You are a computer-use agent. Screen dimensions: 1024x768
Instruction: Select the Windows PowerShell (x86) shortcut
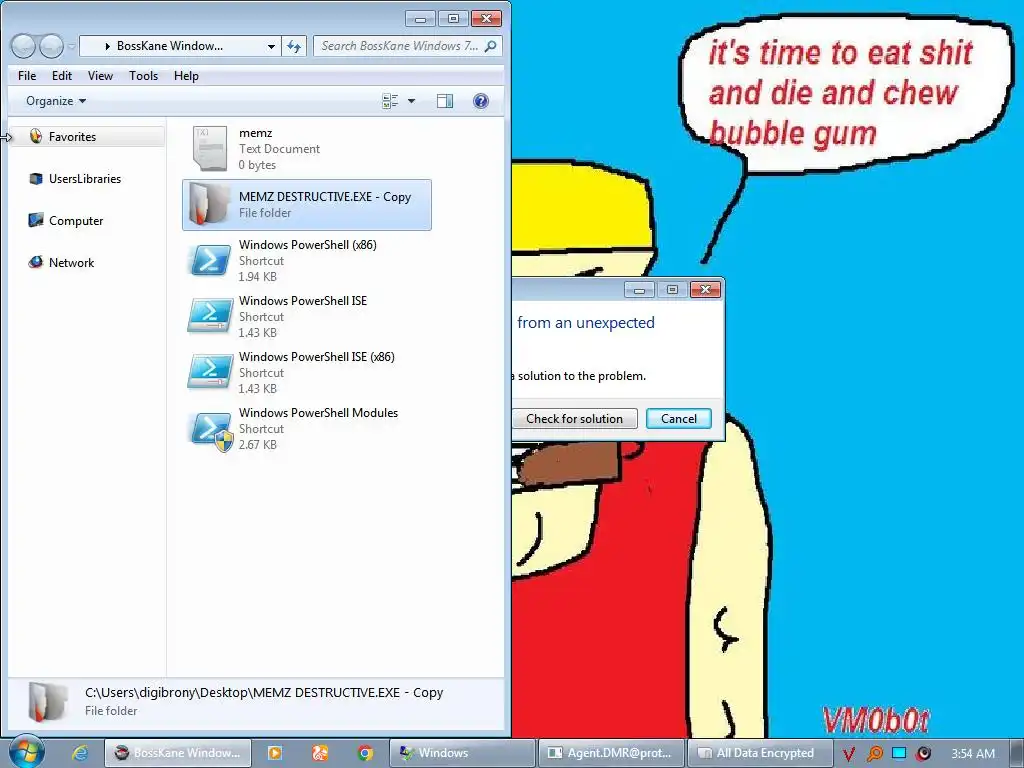click(x=307, y=261)
